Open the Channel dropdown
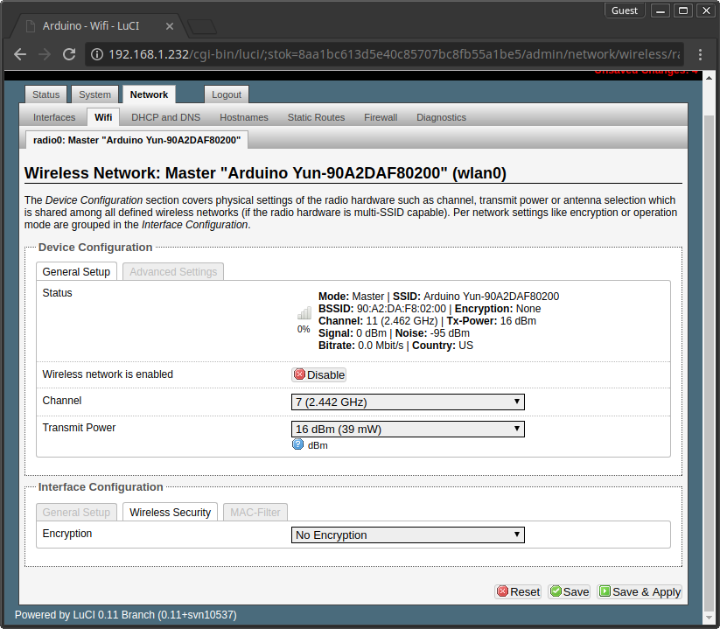720x629 pixels. [408, 402]
